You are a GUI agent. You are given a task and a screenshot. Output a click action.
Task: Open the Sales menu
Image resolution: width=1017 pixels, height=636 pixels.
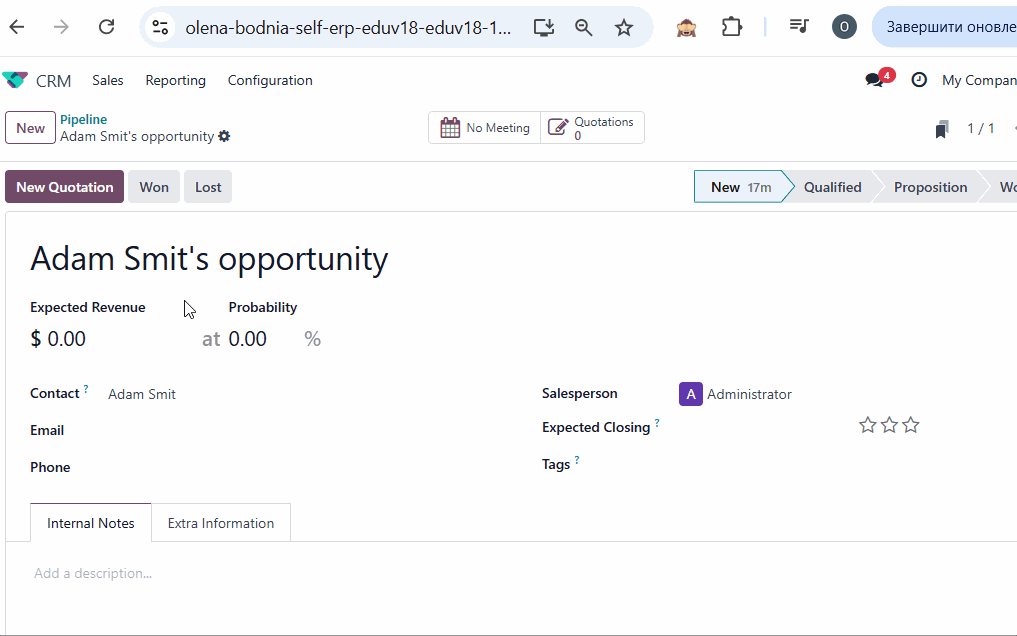click(x=108, y=80)
